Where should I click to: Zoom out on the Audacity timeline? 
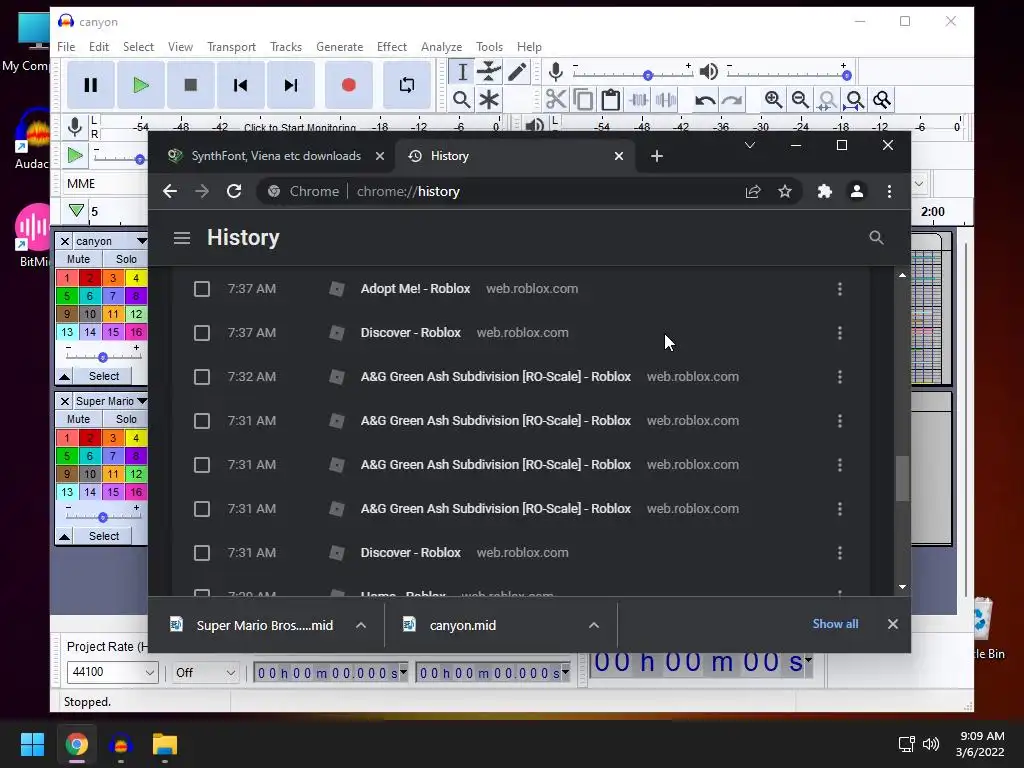coord(800,100)
